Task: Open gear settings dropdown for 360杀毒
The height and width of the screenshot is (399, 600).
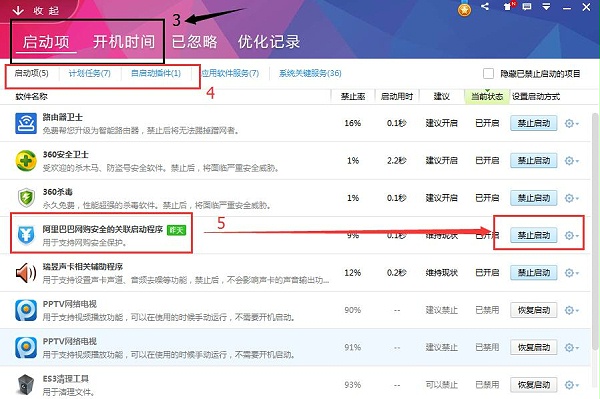Action: click(572, 198)
